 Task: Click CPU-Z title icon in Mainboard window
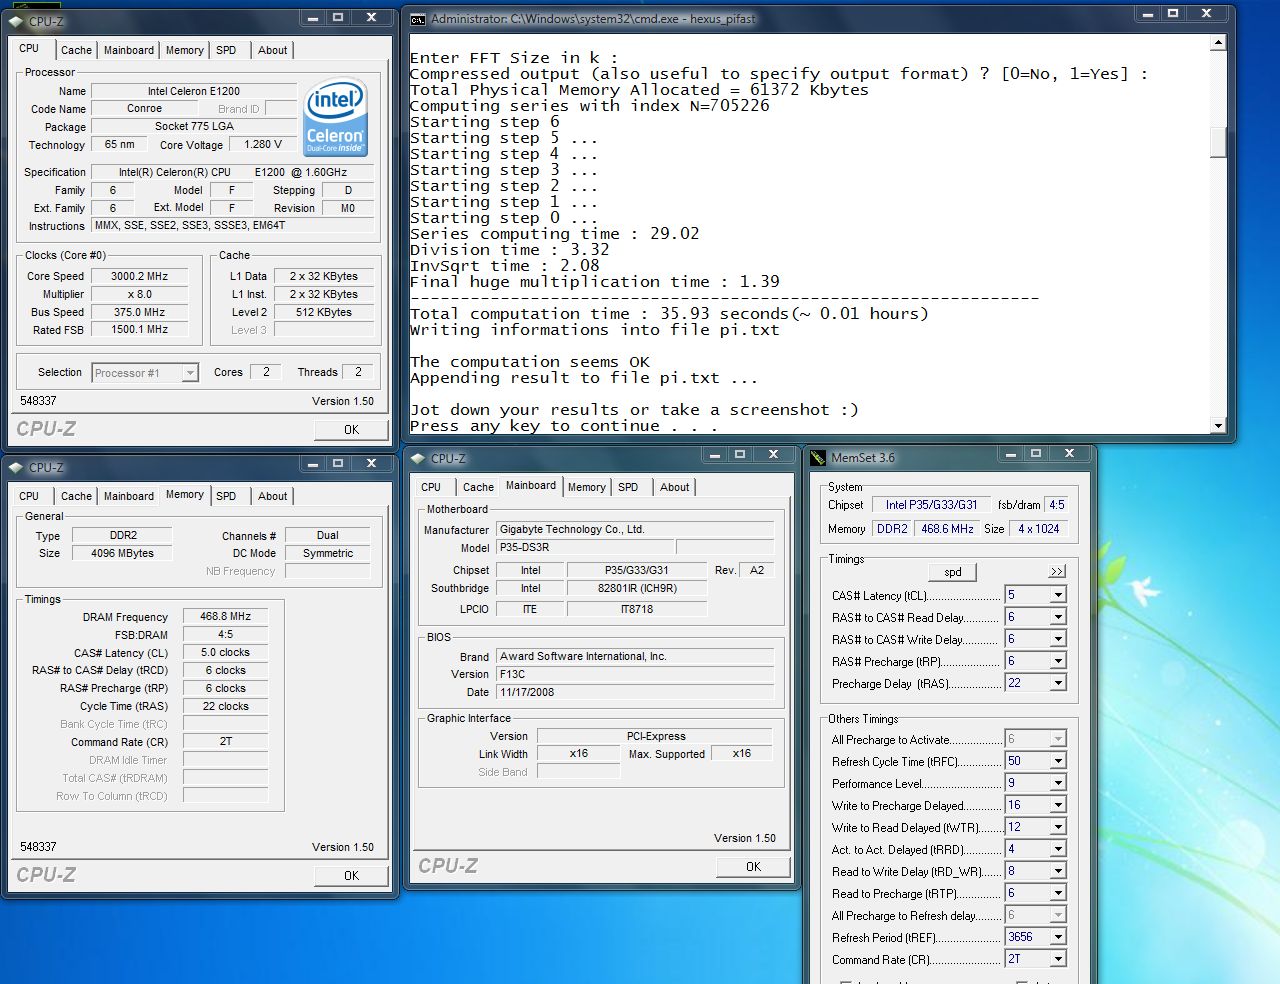418,458
